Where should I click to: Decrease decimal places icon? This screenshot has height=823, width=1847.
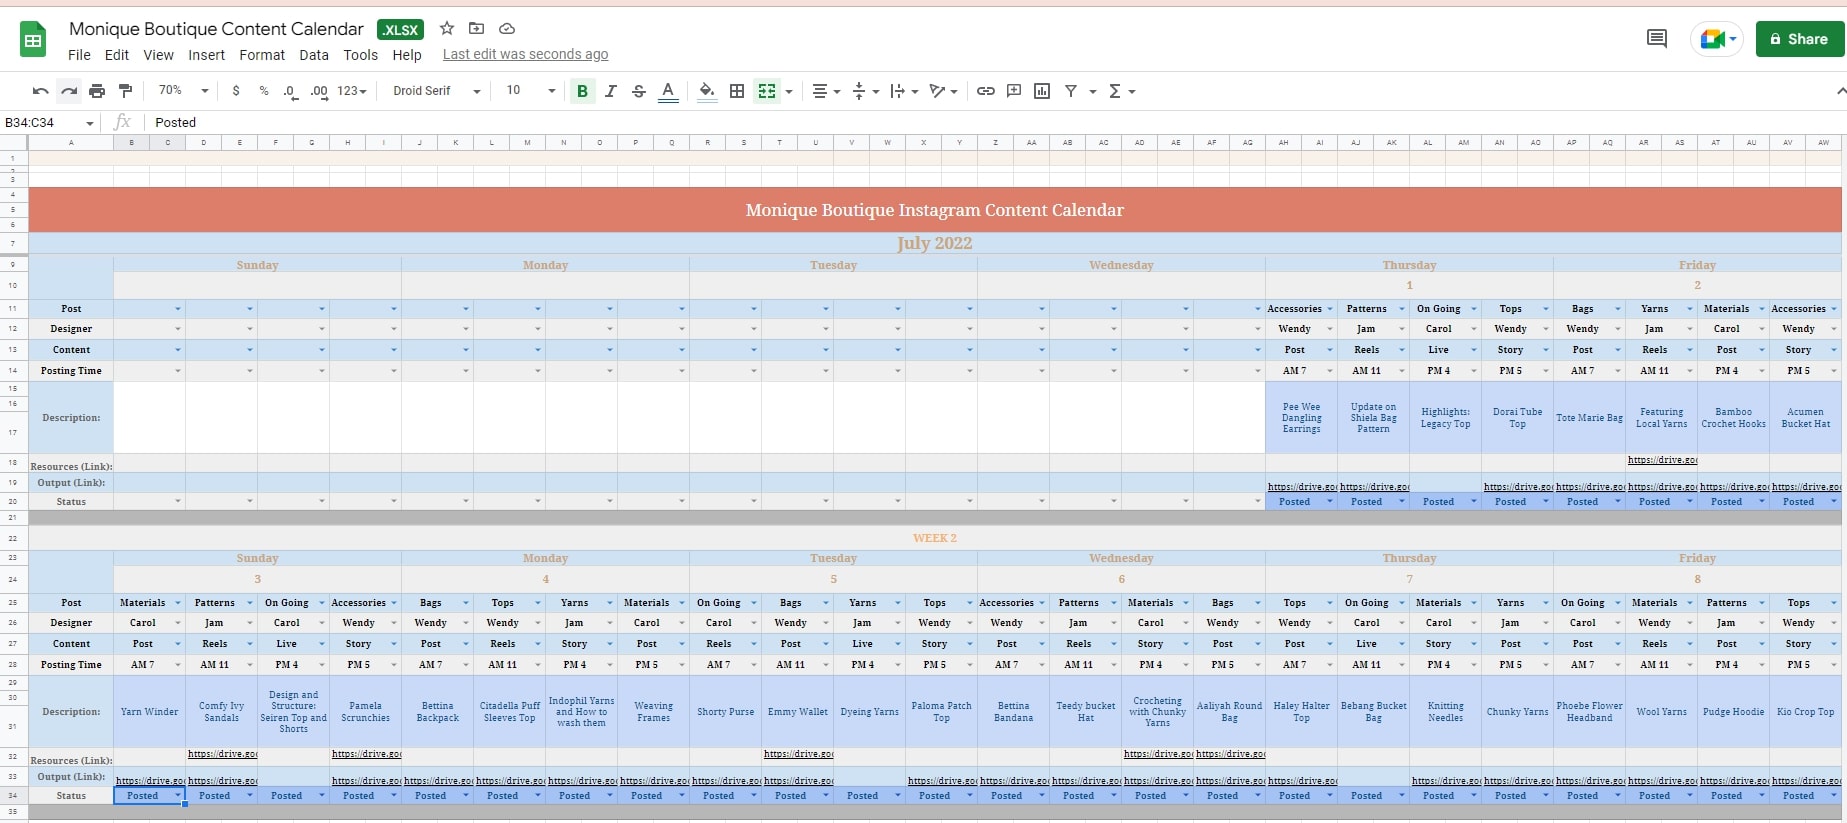click(x=290, y=91)
